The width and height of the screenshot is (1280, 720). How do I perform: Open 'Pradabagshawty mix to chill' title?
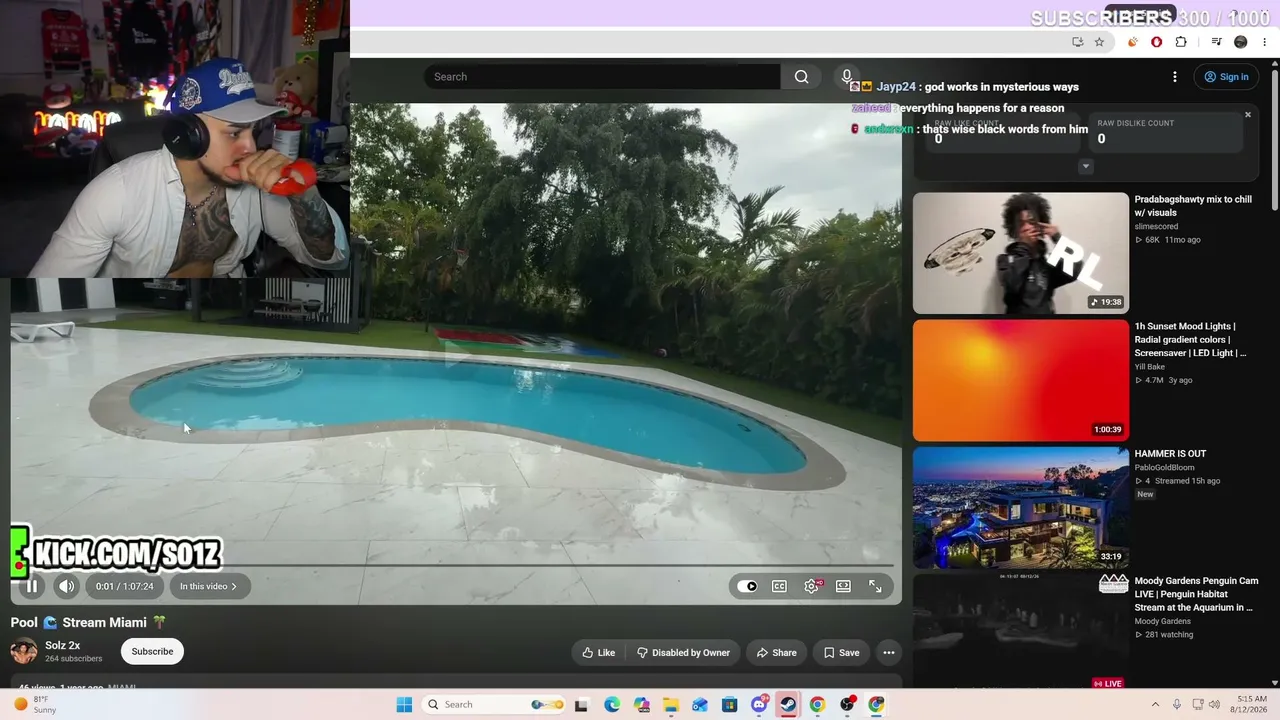point(1193,206)
